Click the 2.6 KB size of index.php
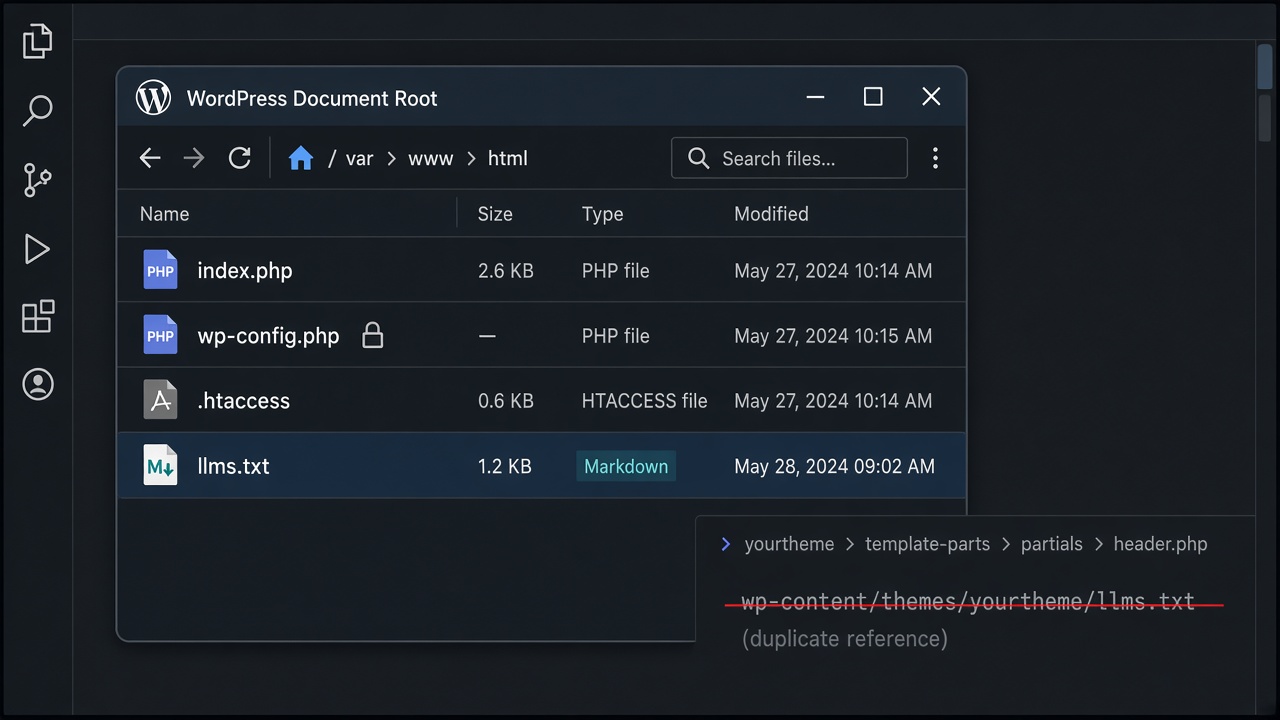Screen dimensions: 1280x720 point(506,271)
